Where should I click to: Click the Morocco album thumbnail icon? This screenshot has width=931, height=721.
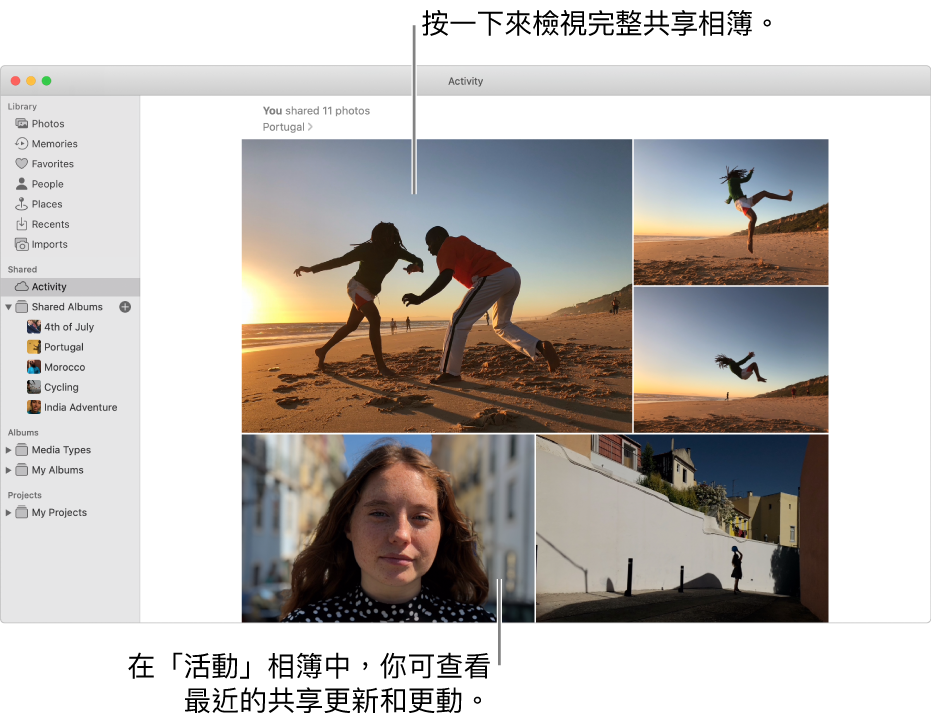34,367
